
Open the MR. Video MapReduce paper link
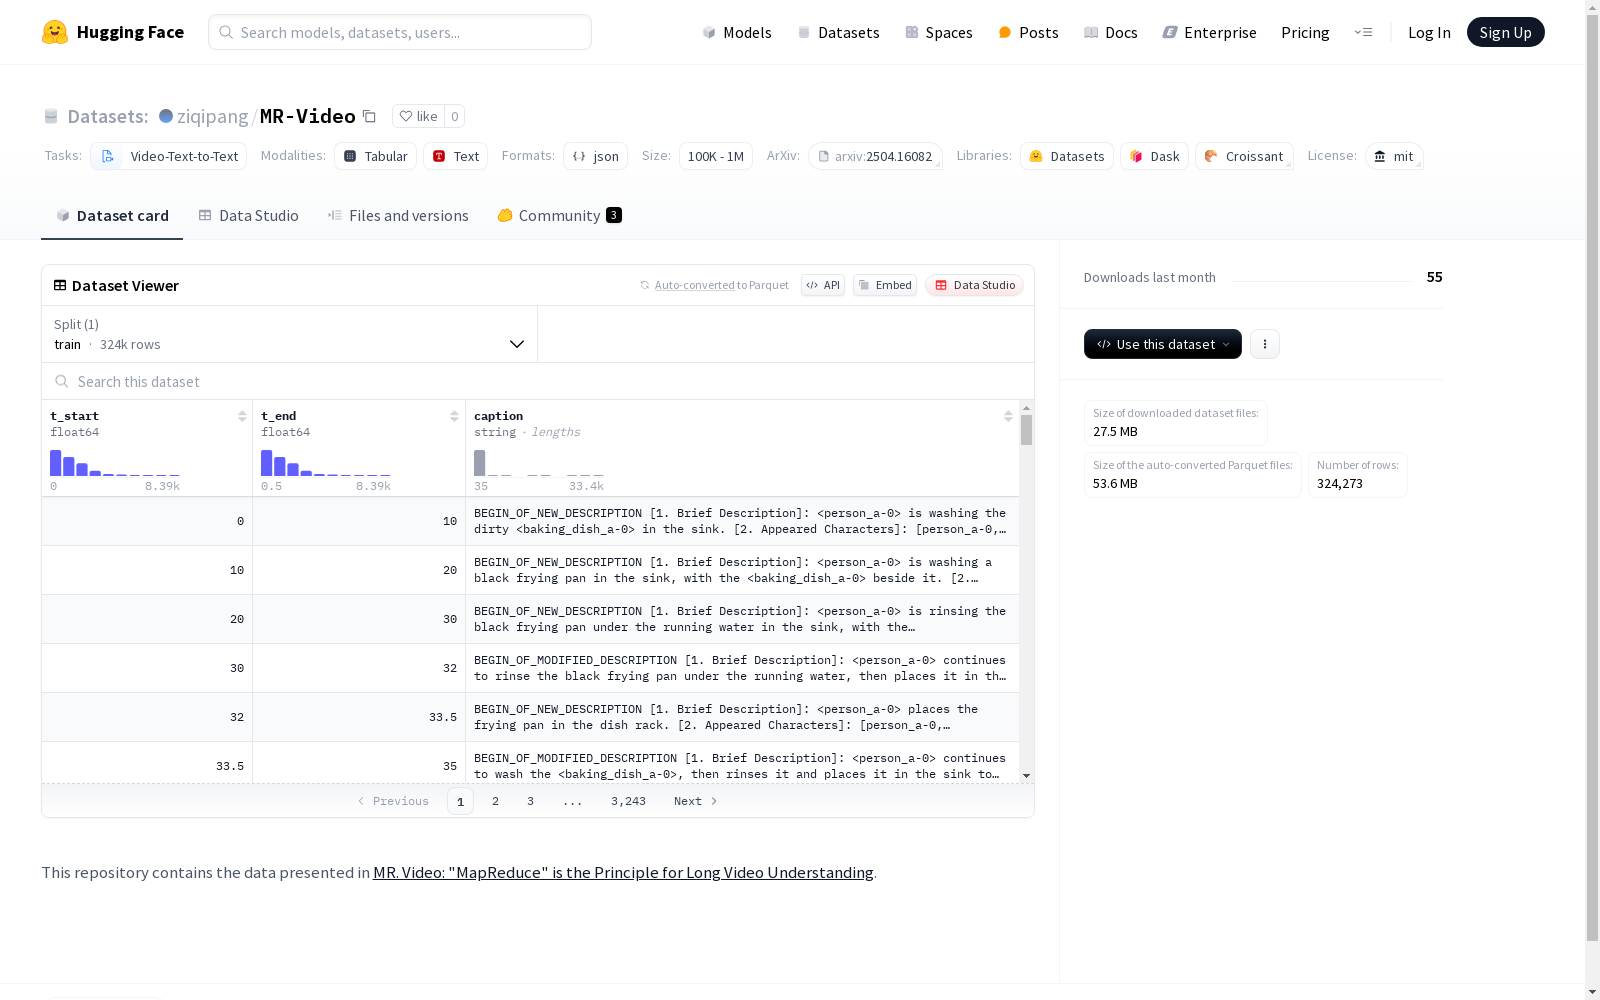coord(623,872)
